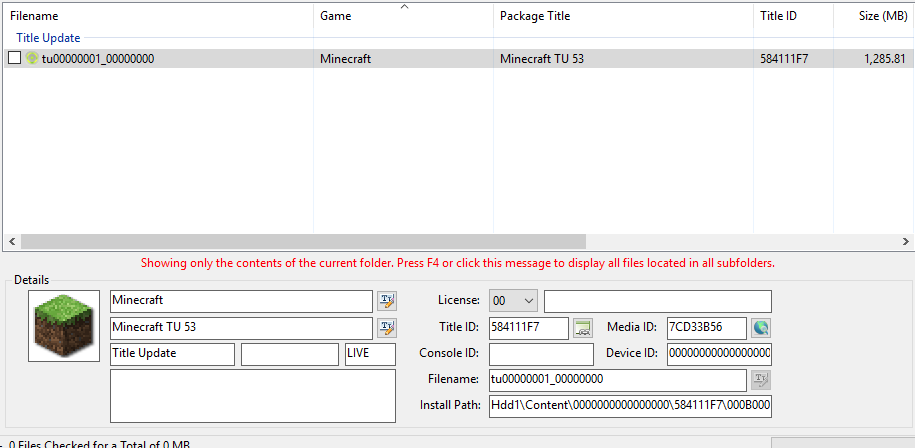Click the red message to show all subfolders
915x448 pixels.
(457, 263)
